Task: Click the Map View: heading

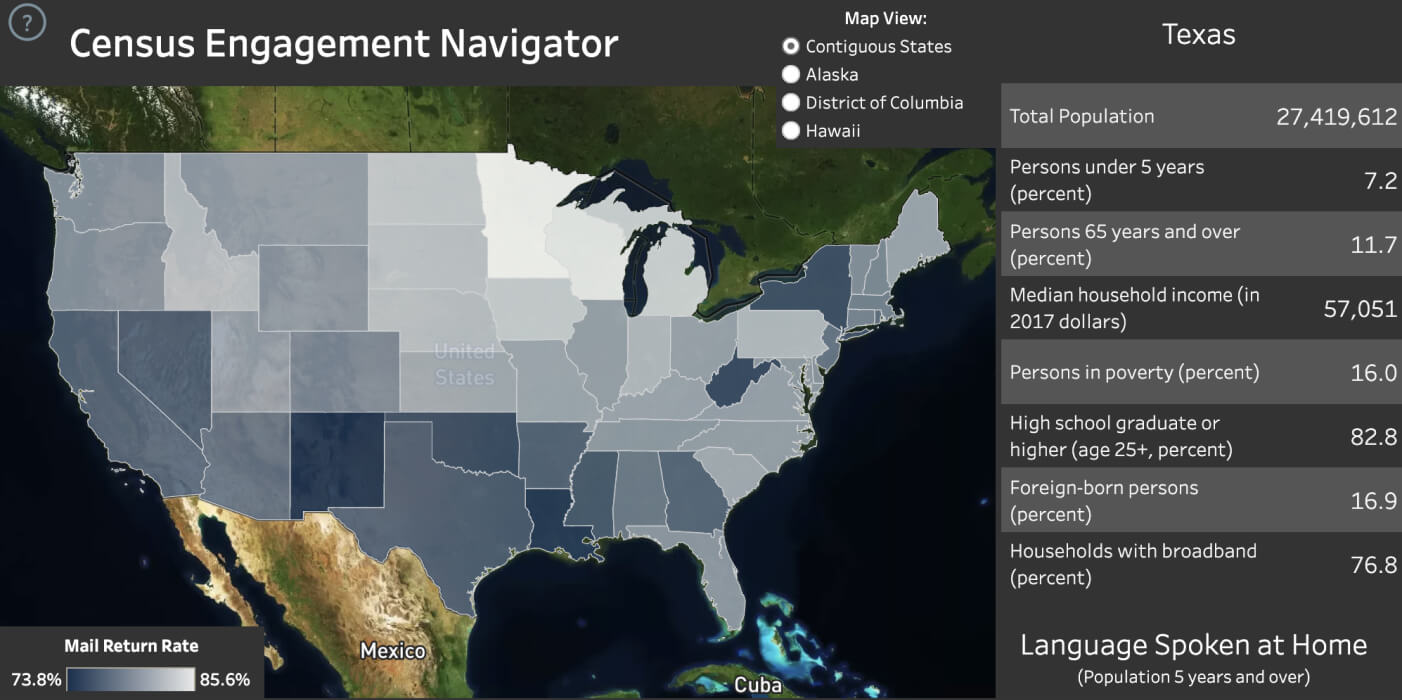Action: [x=886, y=18]
